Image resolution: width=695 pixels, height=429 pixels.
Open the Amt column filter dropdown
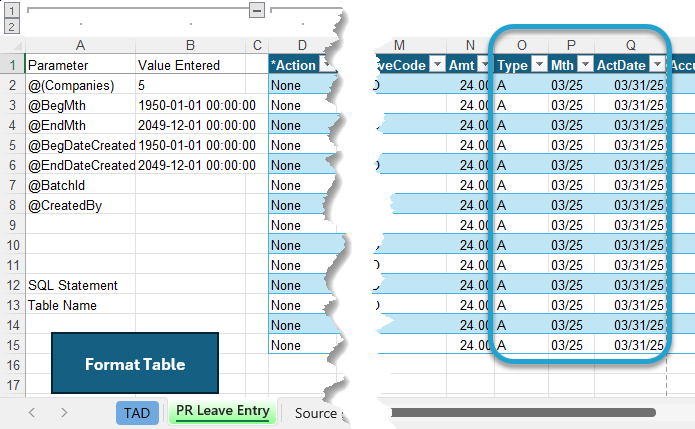click(x=484, y=65)
